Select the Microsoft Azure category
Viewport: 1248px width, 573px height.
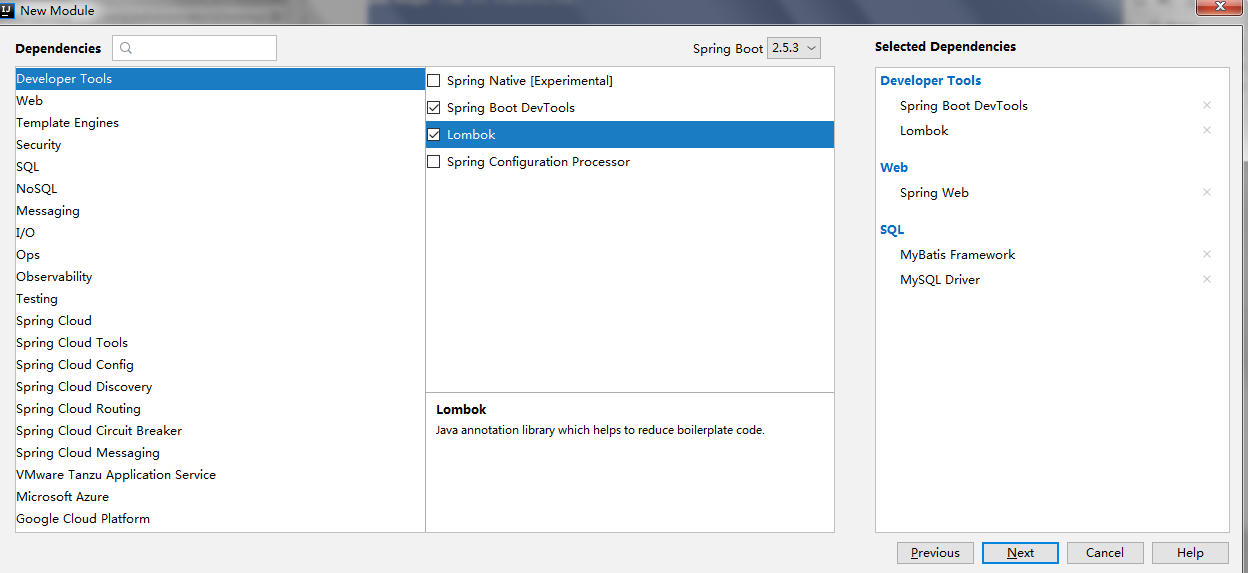[220, 497]
